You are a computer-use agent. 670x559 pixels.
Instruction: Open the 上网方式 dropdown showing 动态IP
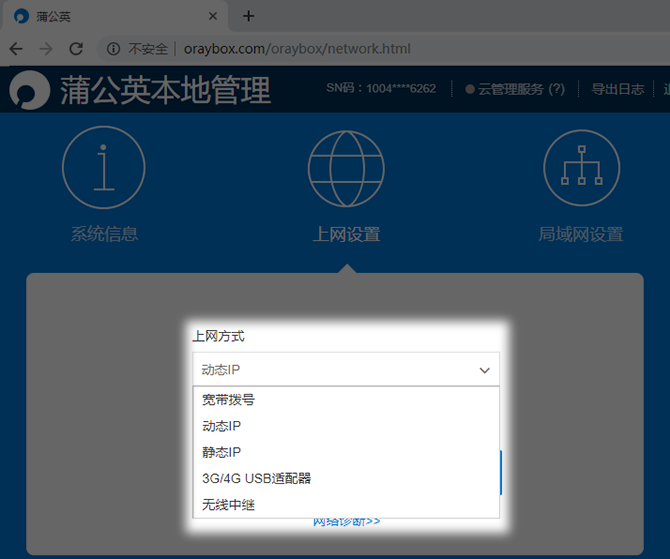[346, 369]
